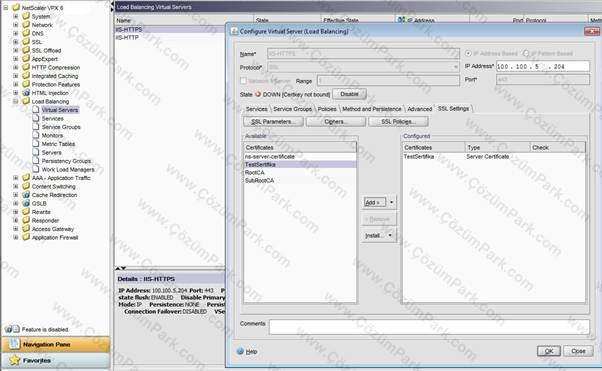The width and height of the screenshot is (602, 371).
Task: Toggle the Network Vserver checkbox
Action: pos(243,81)
